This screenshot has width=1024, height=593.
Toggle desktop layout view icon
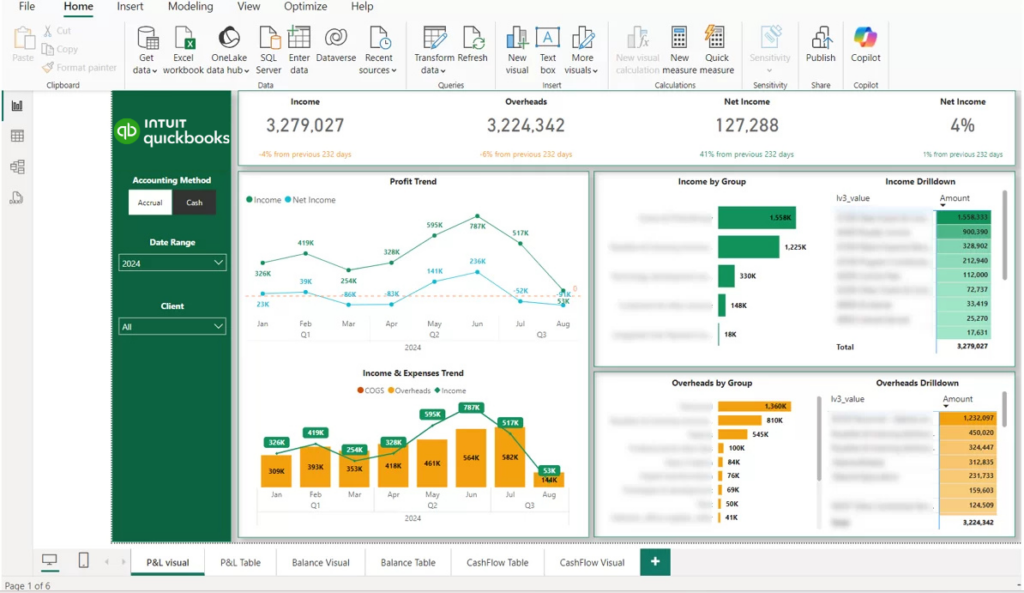[49, 561]
